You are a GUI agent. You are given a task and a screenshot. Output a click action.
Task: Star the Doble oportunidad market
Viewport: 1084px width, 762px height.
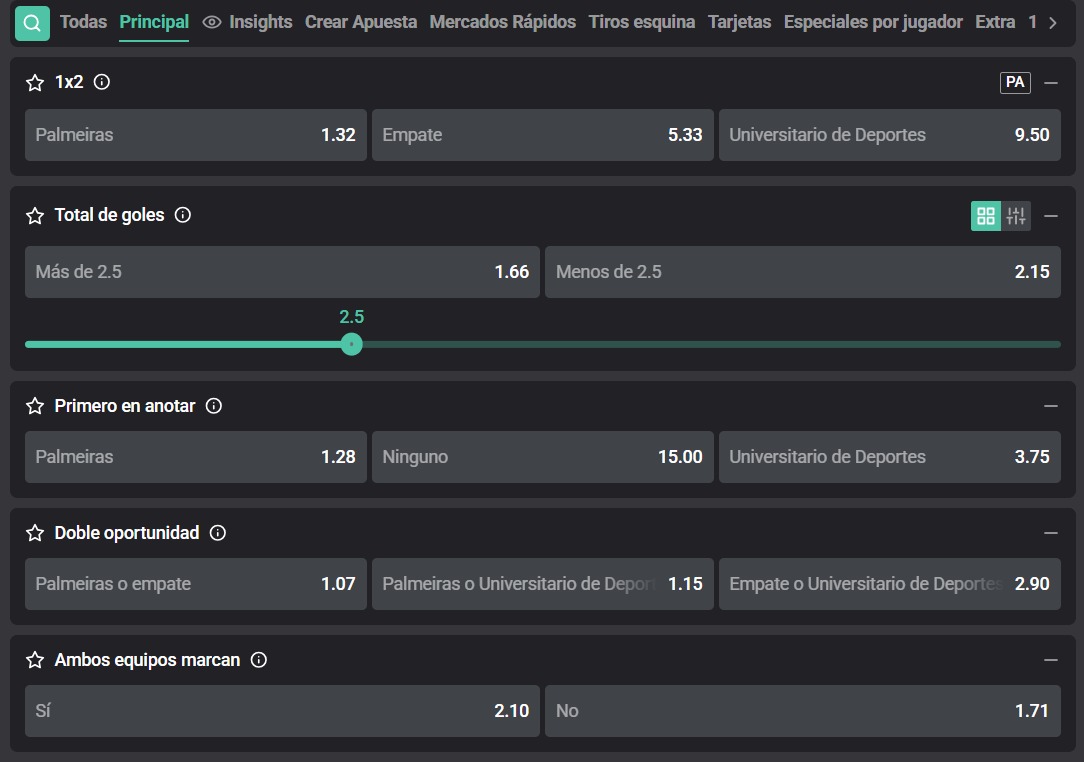35,533
